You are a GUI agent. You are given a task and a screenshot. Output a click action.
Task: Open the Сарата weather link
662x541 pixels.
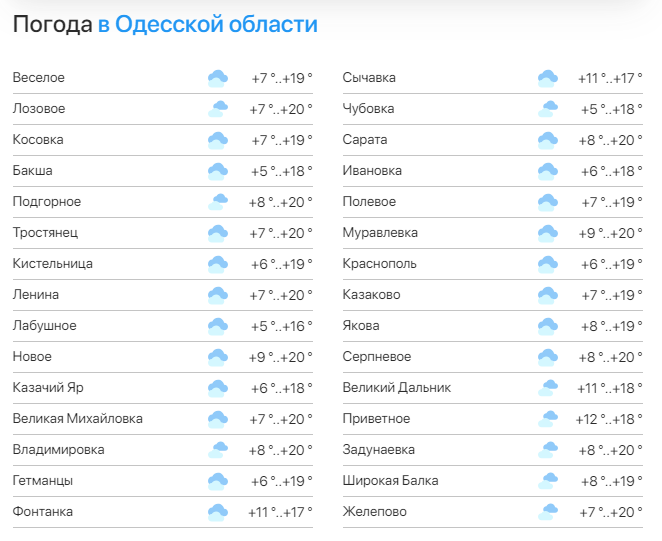click(x=365, y=140)
